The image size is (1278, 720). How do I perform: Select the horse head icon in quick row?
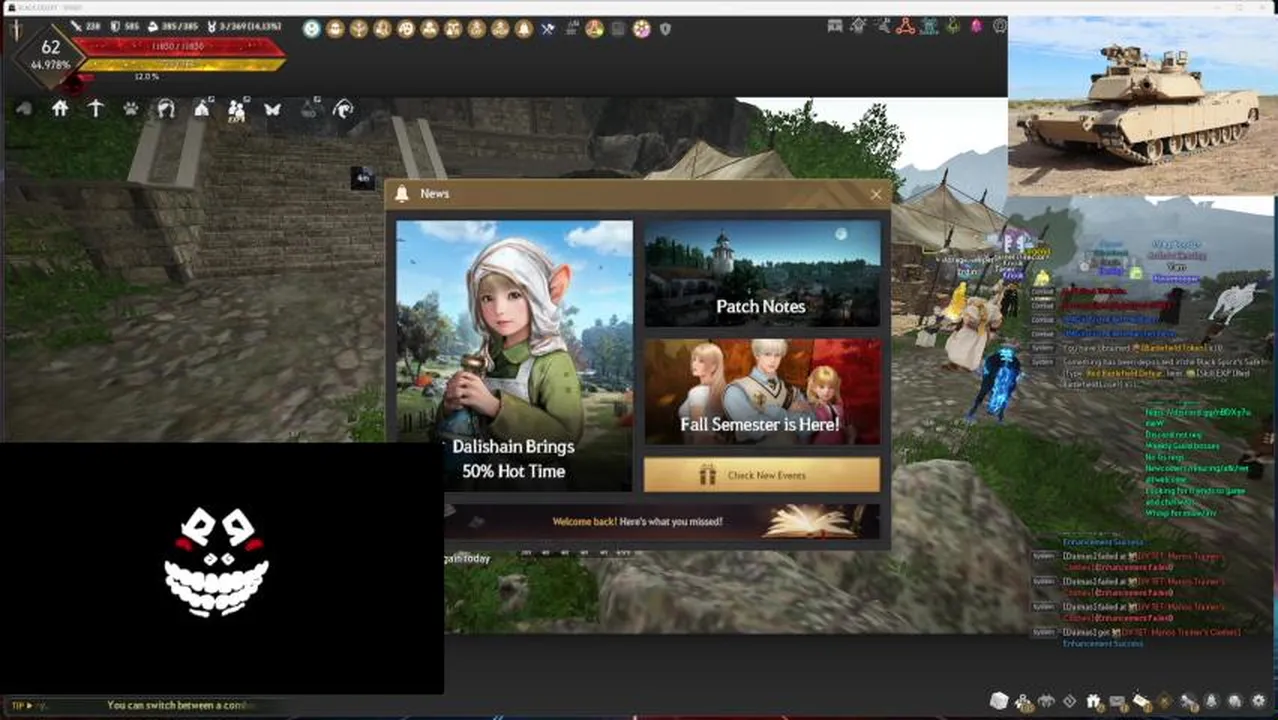343,108
